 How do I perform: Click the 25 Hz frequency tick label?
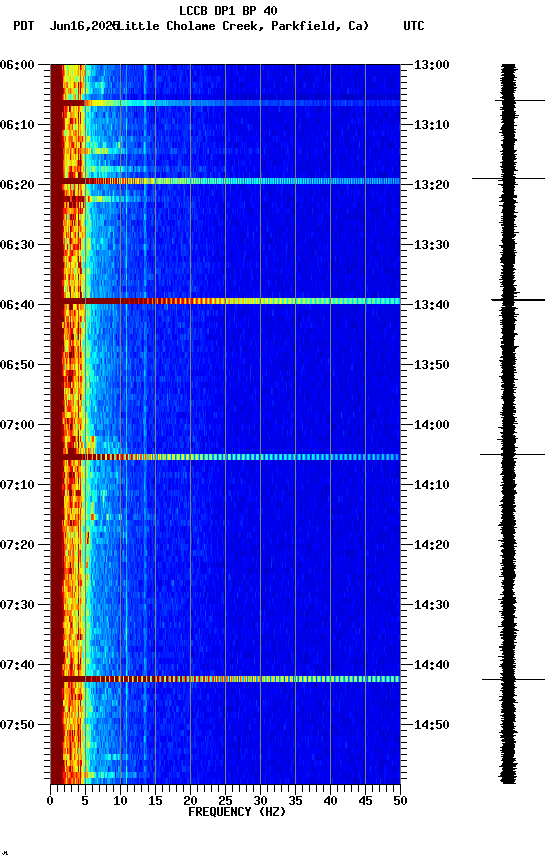pos(225,801)
